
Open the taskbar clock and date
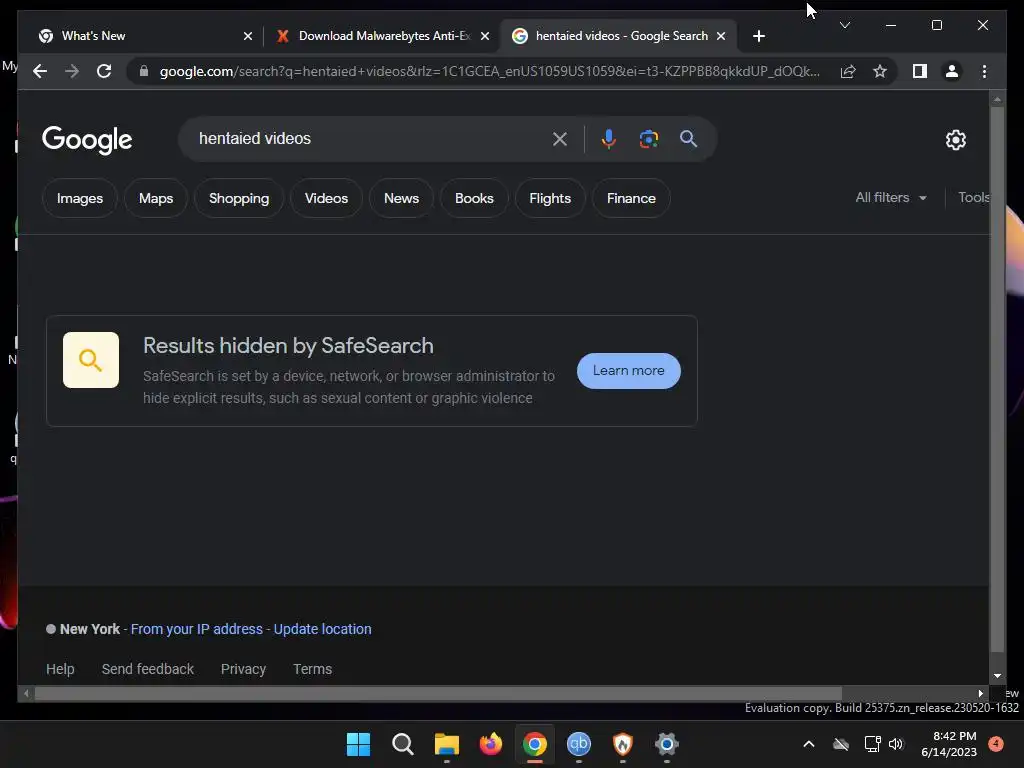(949, 744)
